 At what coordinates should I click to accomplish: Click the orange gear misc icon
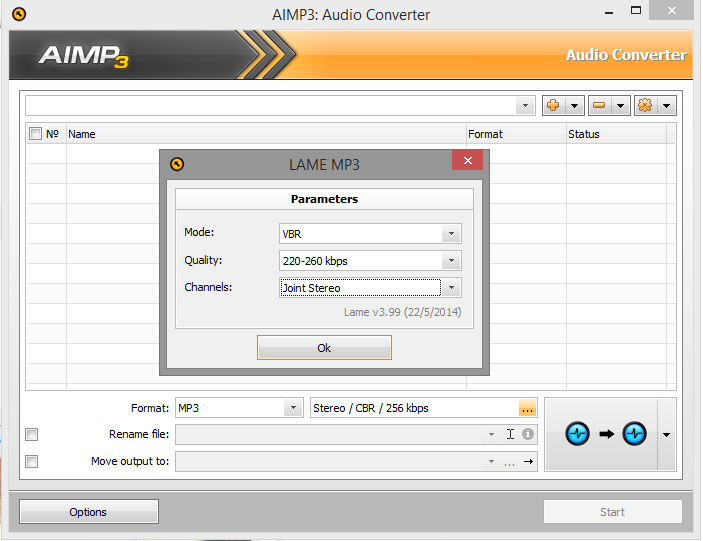pyautogui.click(x=646, y=106)
